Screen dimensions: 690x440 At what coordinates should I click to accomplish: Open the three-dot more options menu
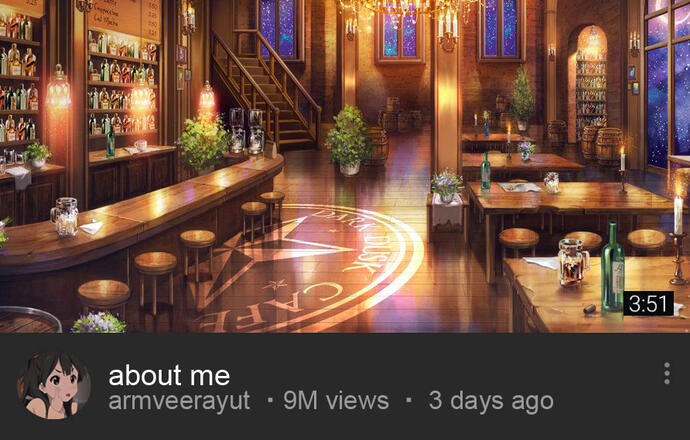coord(667,374)
